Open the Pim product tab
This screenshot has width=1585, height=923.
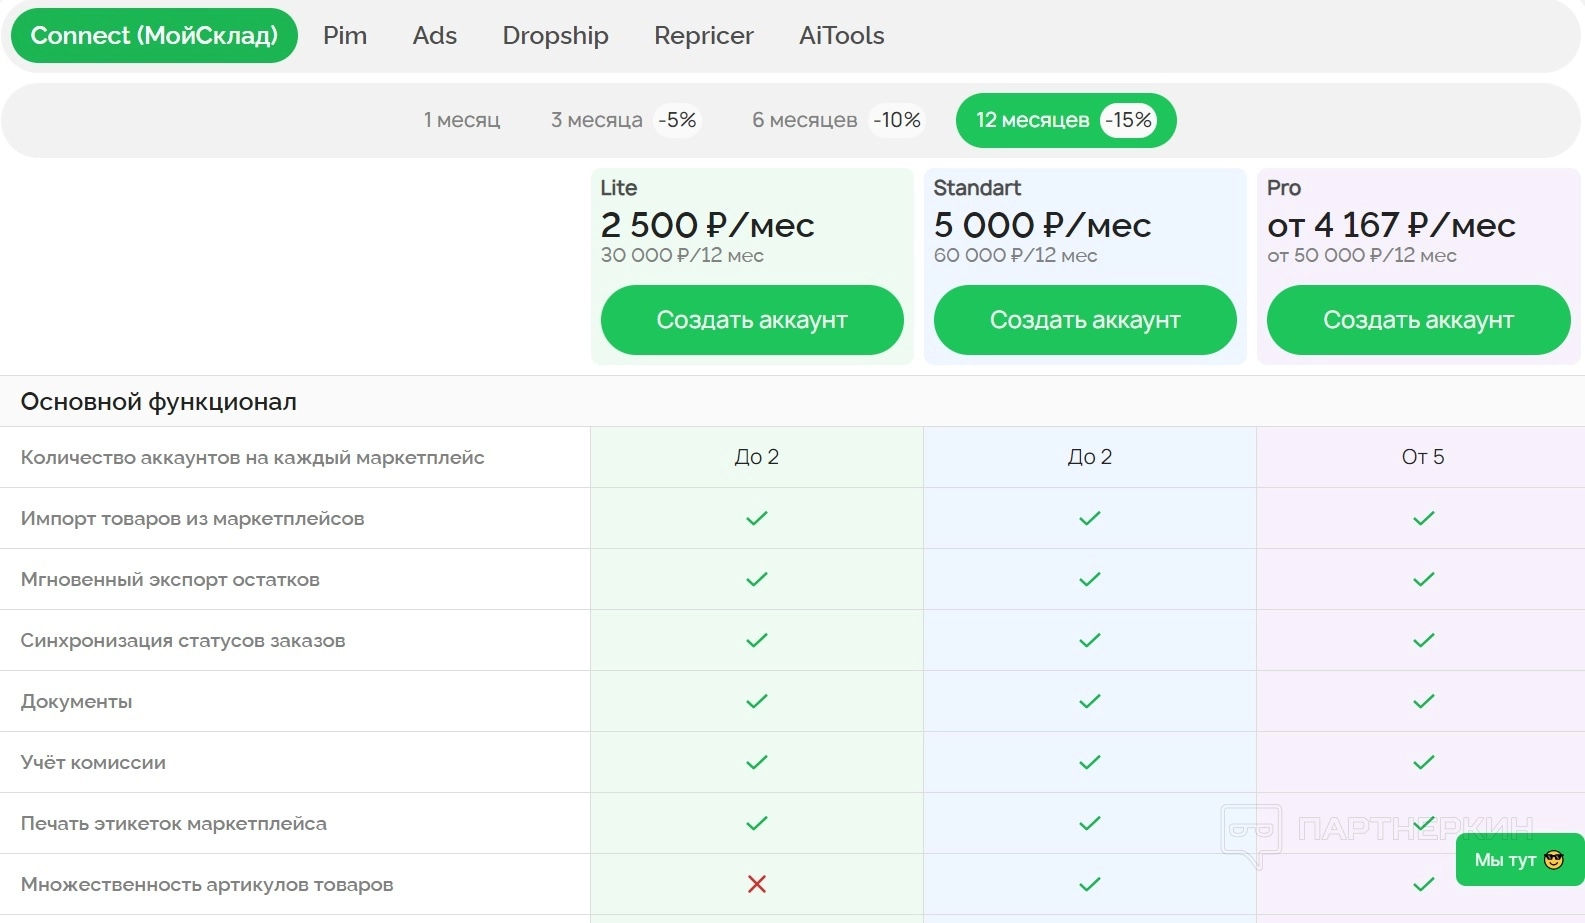coord(345,36)
